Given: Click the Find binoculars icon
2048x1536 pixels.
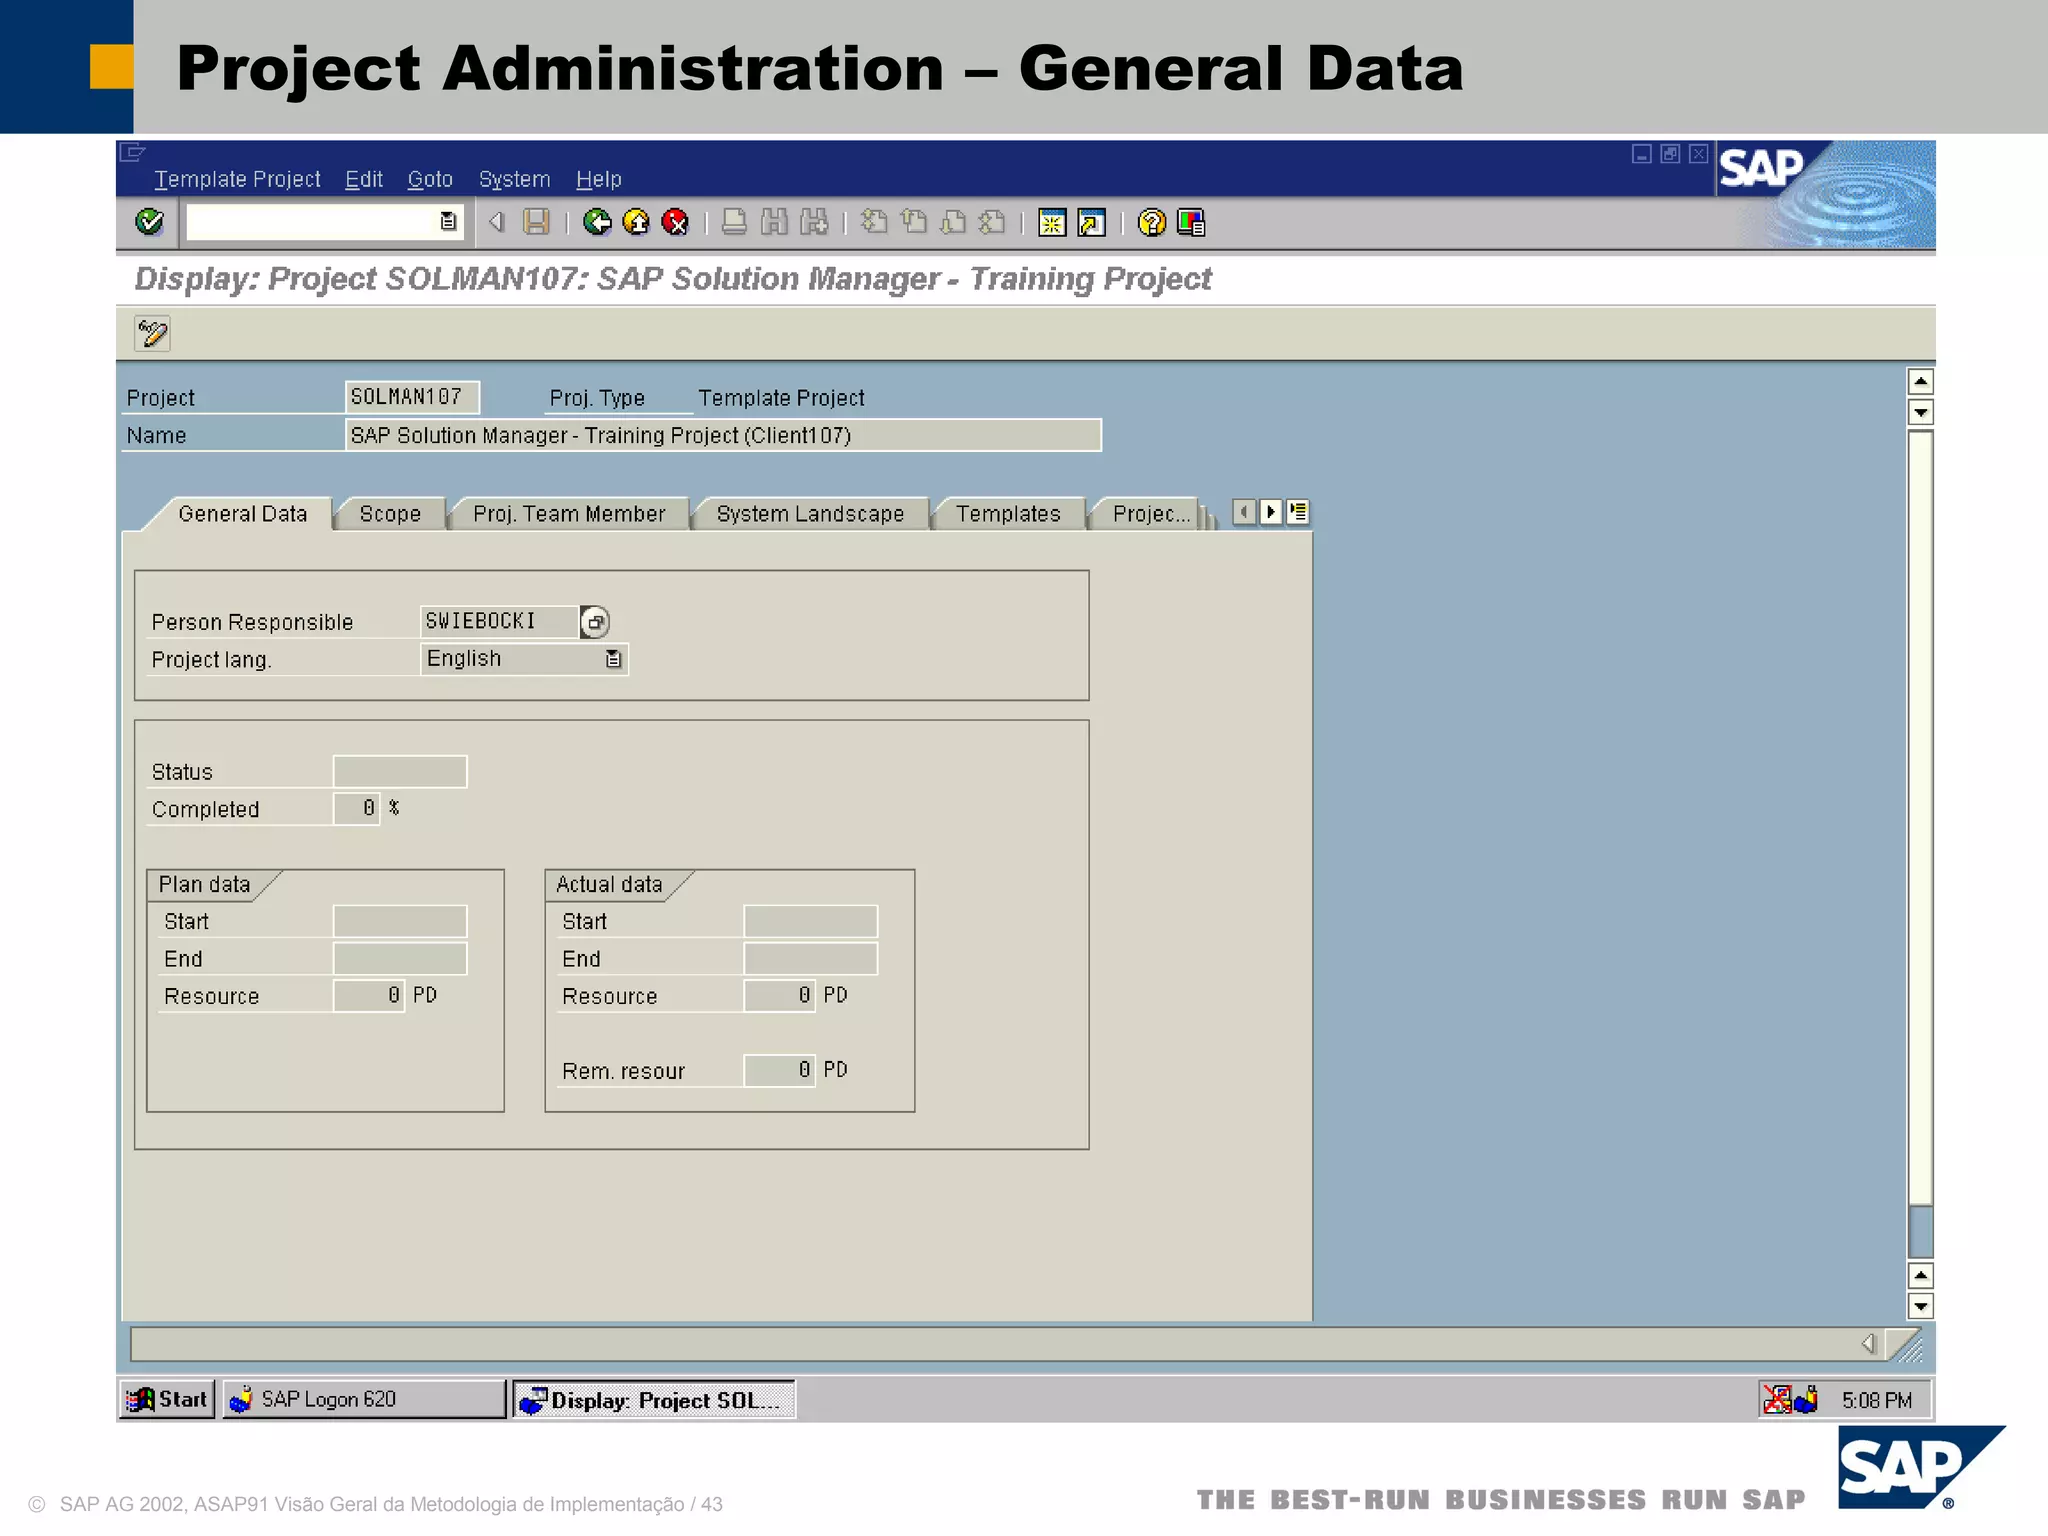Looking at the screenshot, I should point(774,221).
